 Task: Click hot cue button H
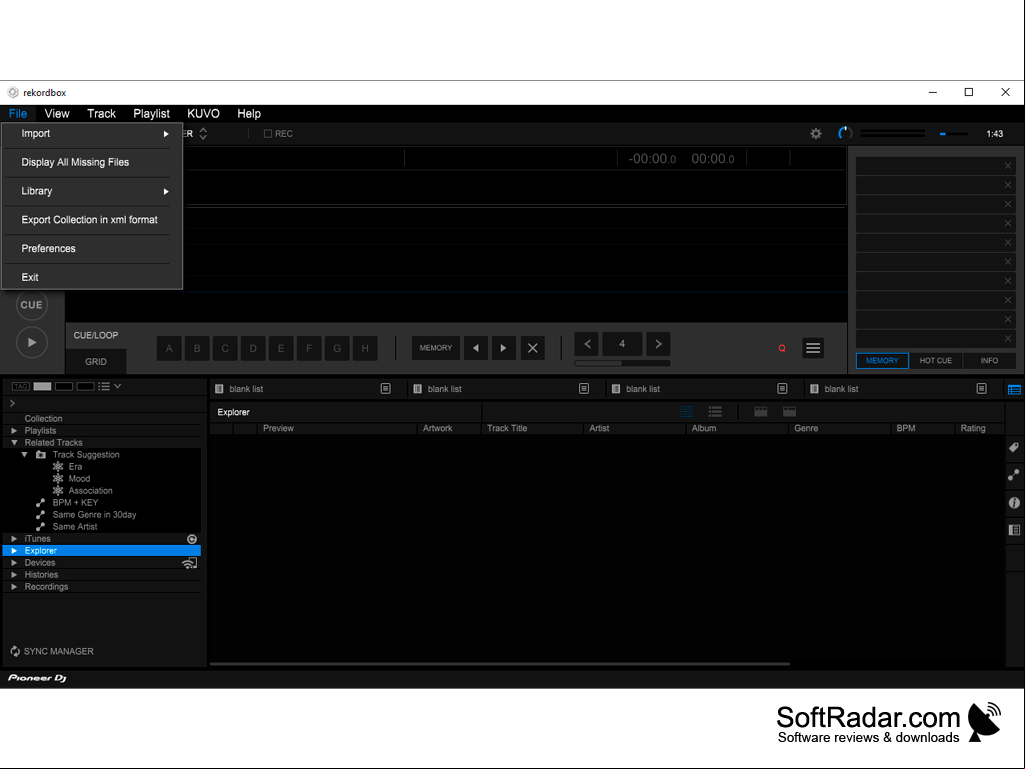tap(365, 349)
